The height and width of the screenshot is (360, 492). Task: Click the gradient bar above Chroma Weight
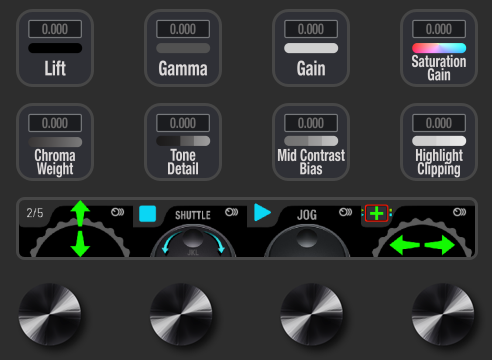tap(55, 142)
